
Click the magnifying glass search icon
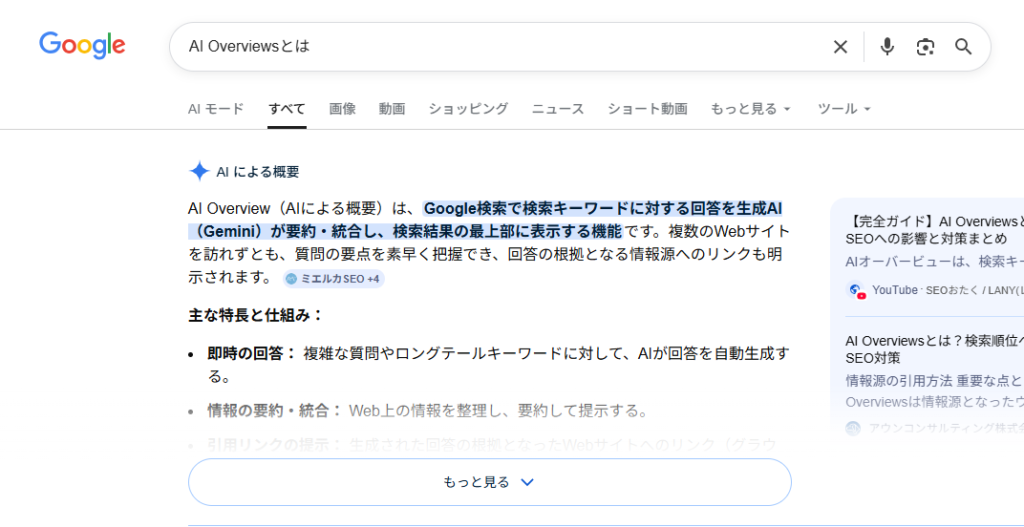point(963,47)
